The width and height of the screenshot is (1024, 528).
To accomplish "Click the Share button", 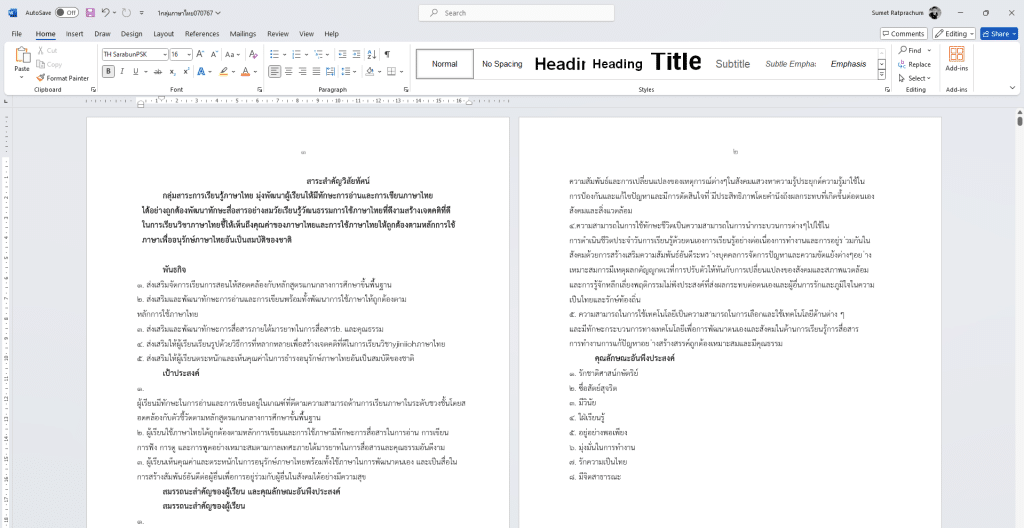I will (999, 33).
